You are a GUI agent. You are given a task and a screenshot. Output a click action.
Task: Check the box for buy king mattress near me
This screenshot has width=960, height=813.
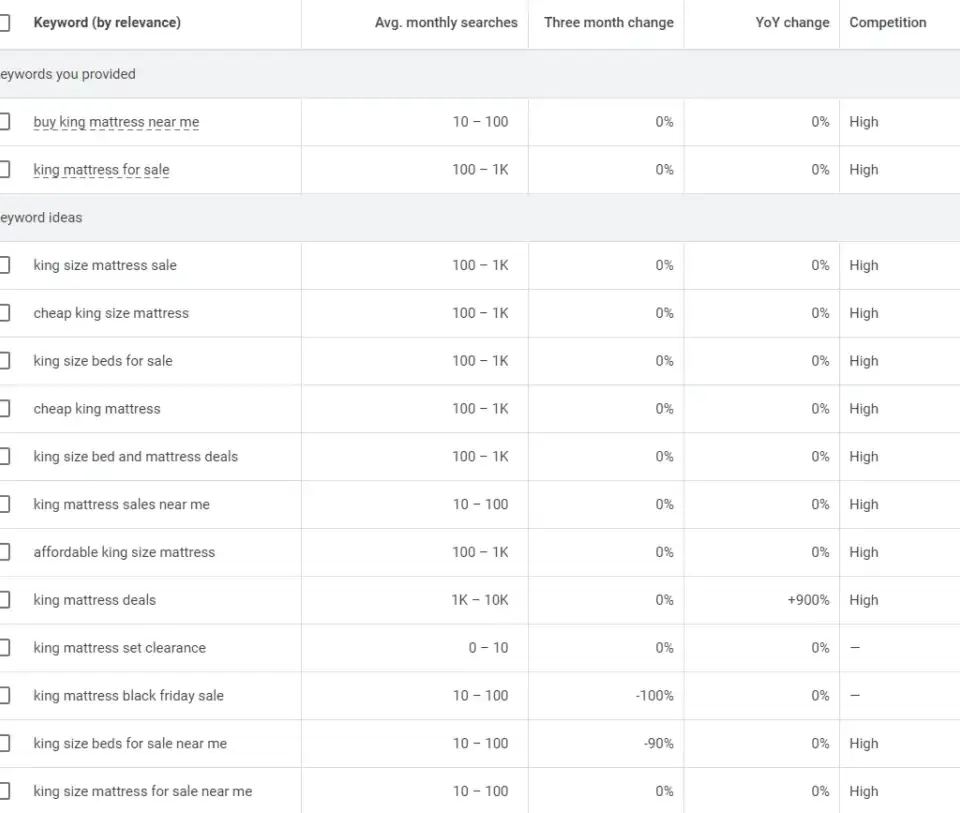[x=4, y=122]
